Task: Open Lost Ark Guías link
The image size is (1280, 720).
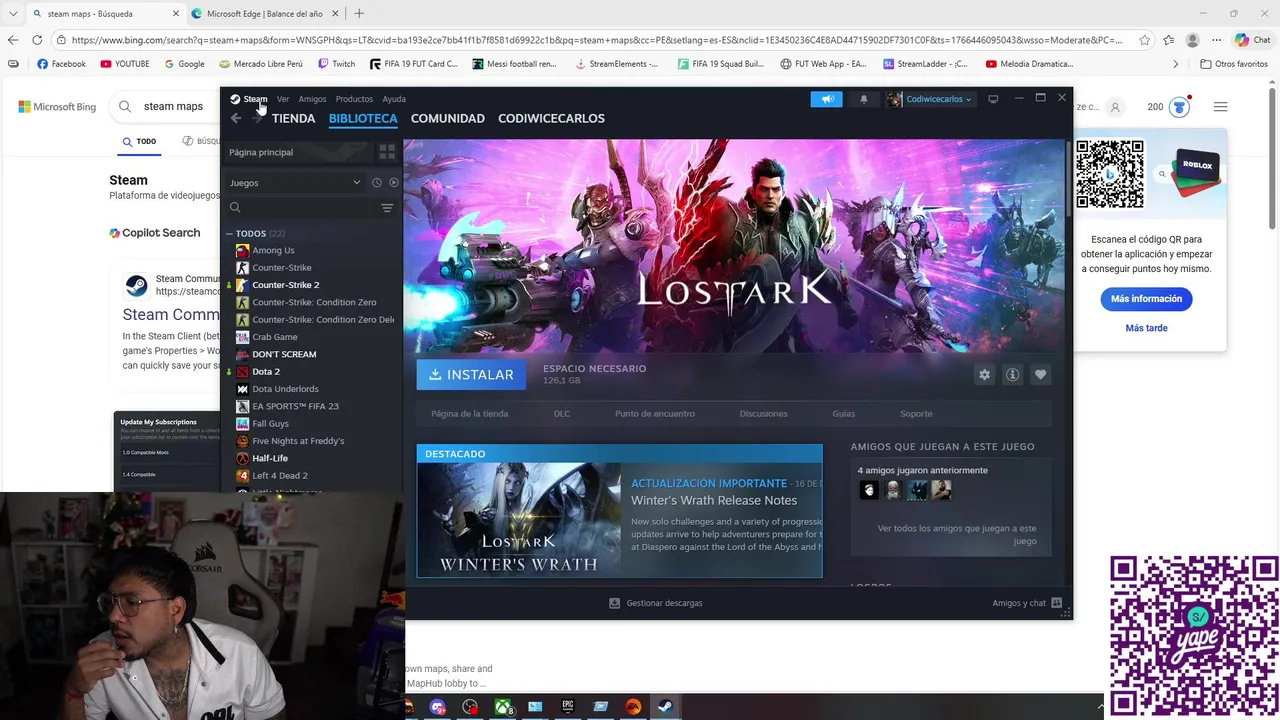Action: (x=843, y=413)
